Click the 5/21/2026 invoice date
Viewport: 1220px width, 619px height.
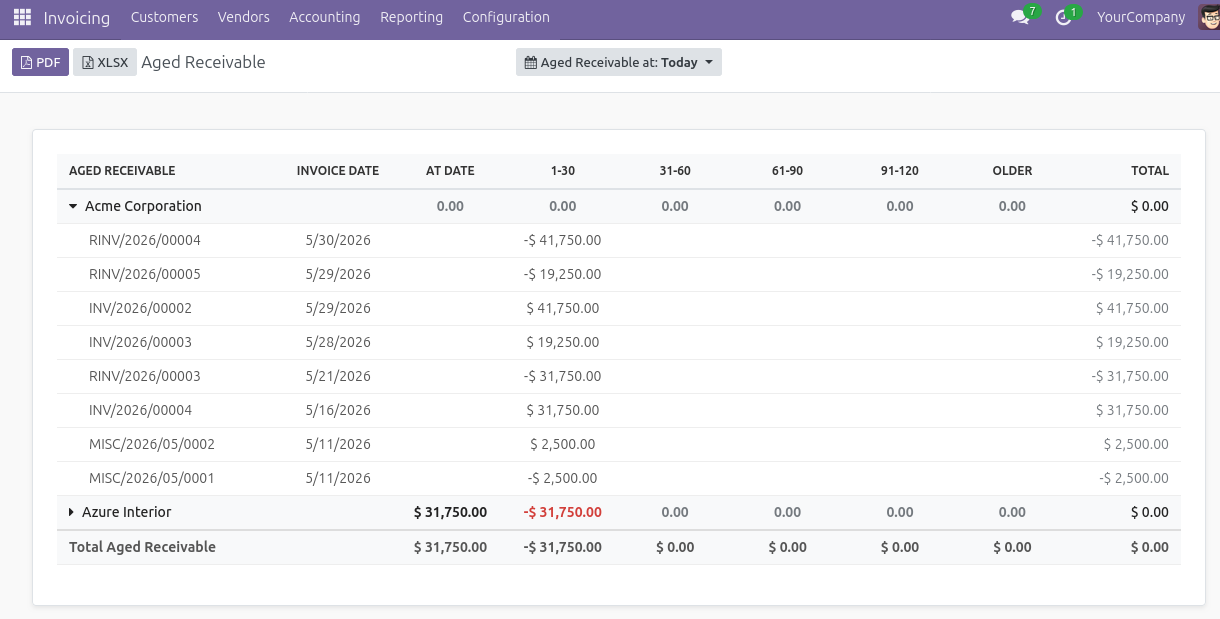tap(338, 376)
